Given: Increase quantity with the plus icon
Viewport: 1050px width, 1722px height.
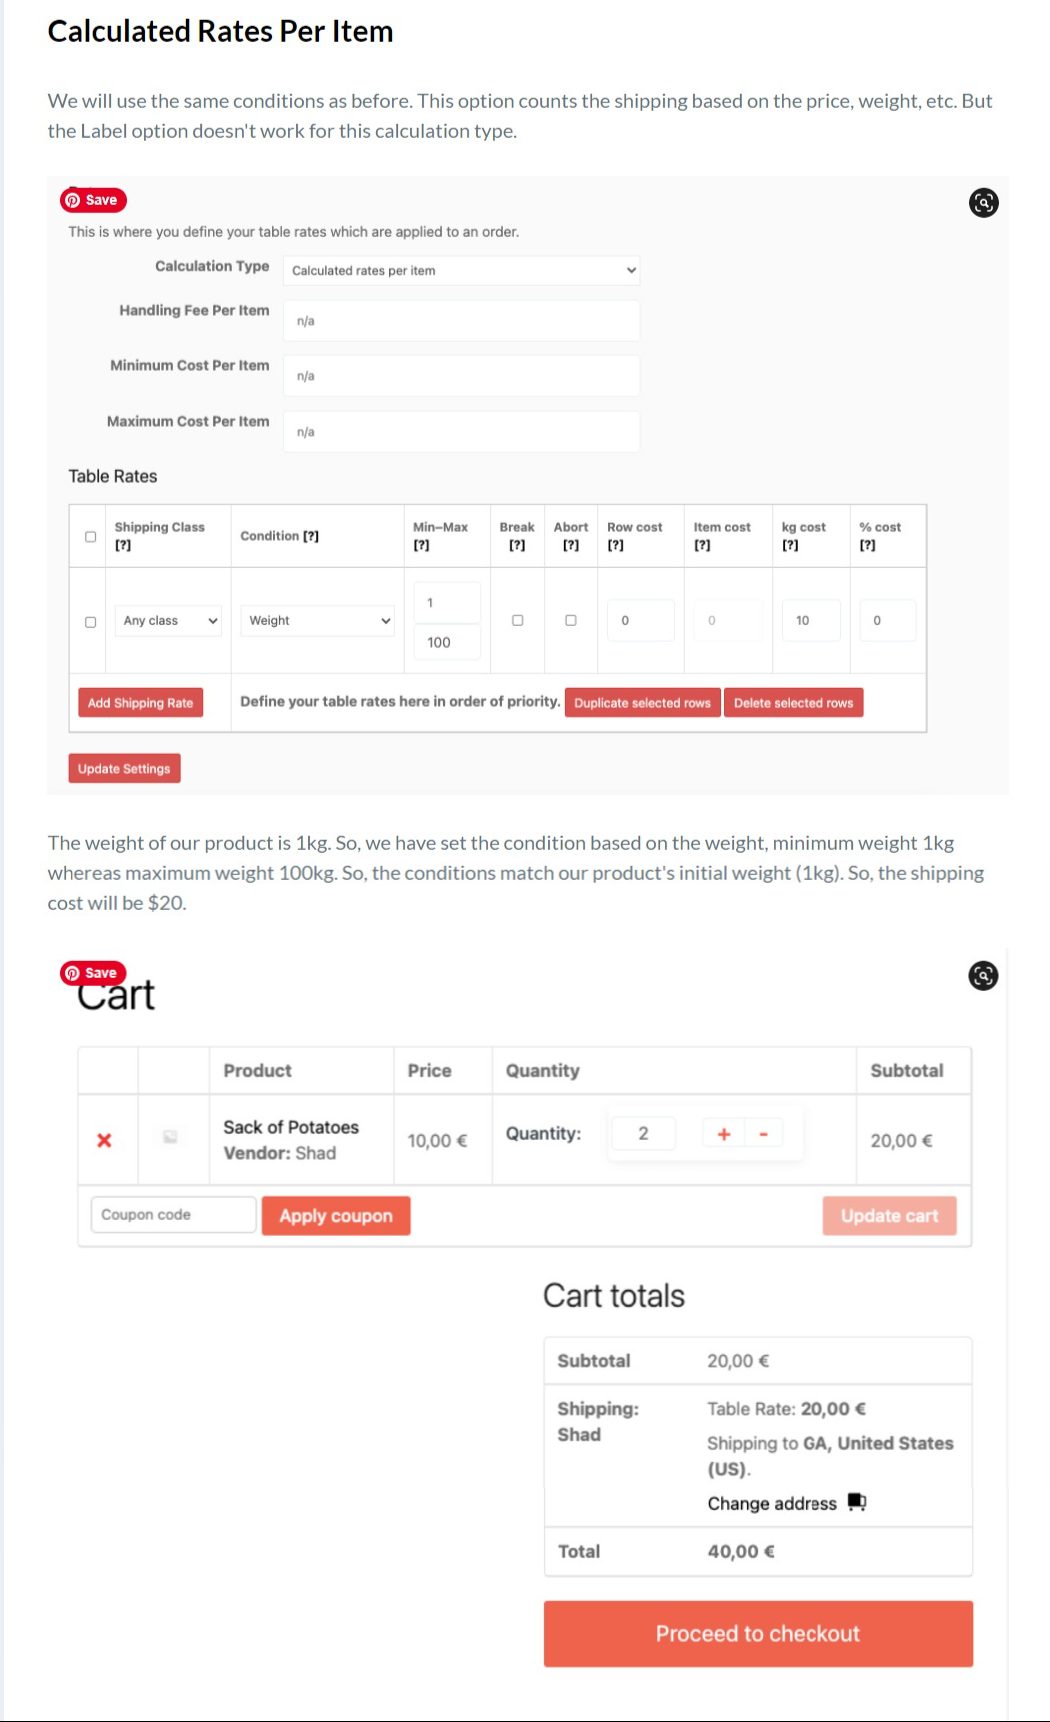Looking at the screenshot, I should [724, 1134].
